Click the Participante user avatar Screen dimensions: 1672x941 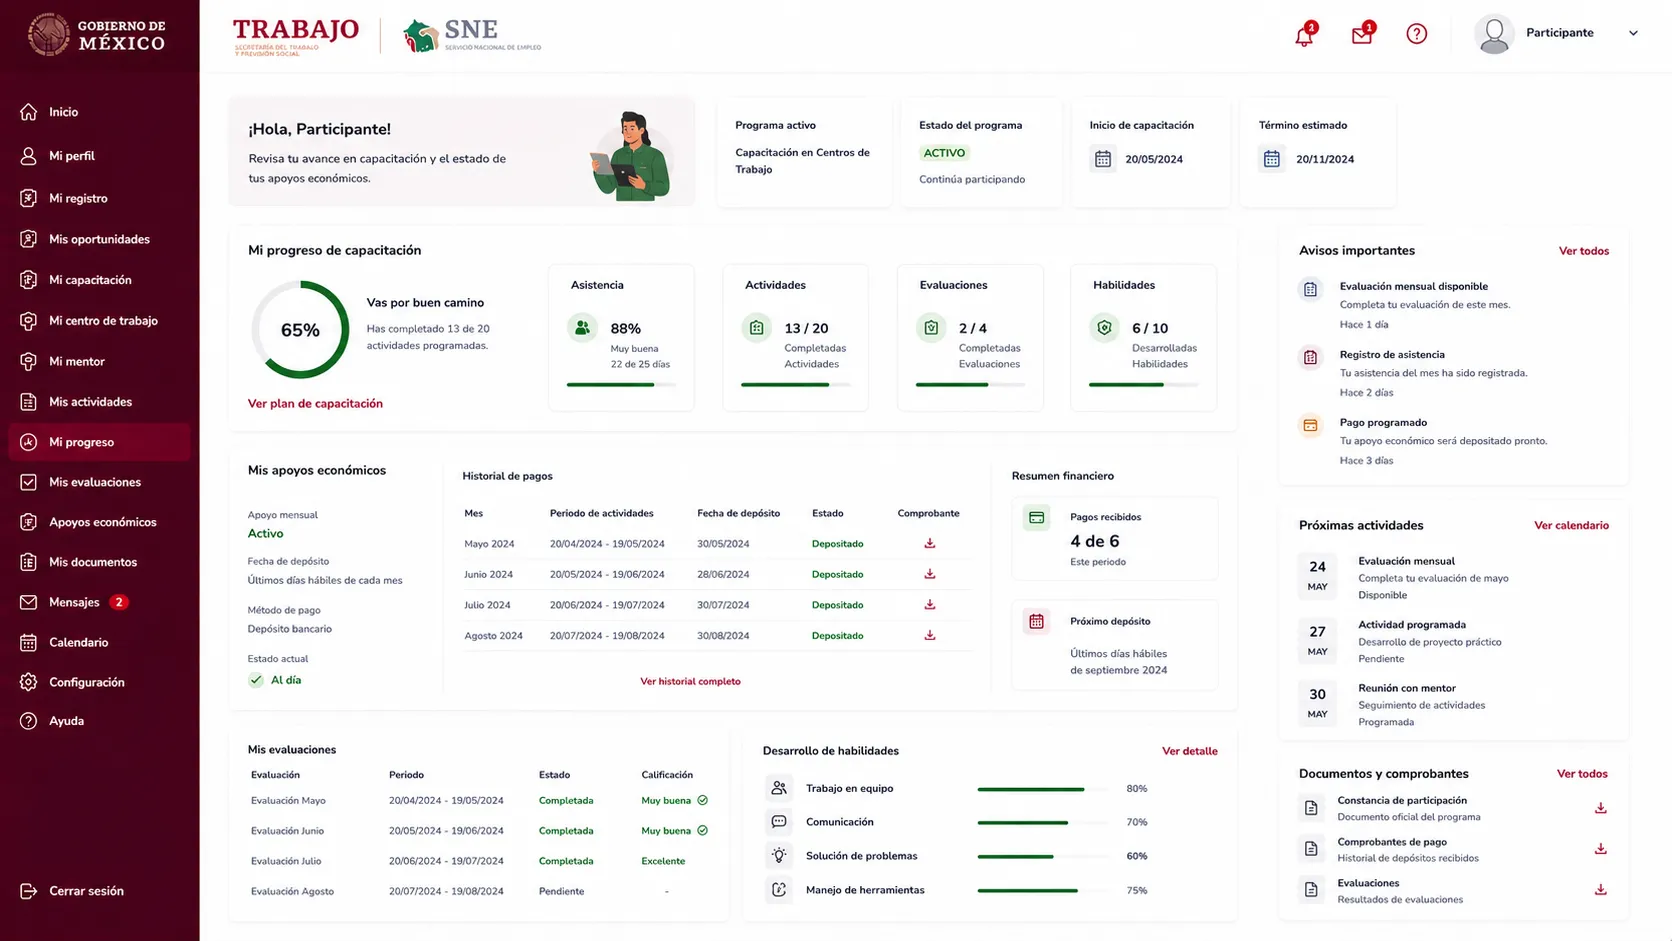(1494, 34)
